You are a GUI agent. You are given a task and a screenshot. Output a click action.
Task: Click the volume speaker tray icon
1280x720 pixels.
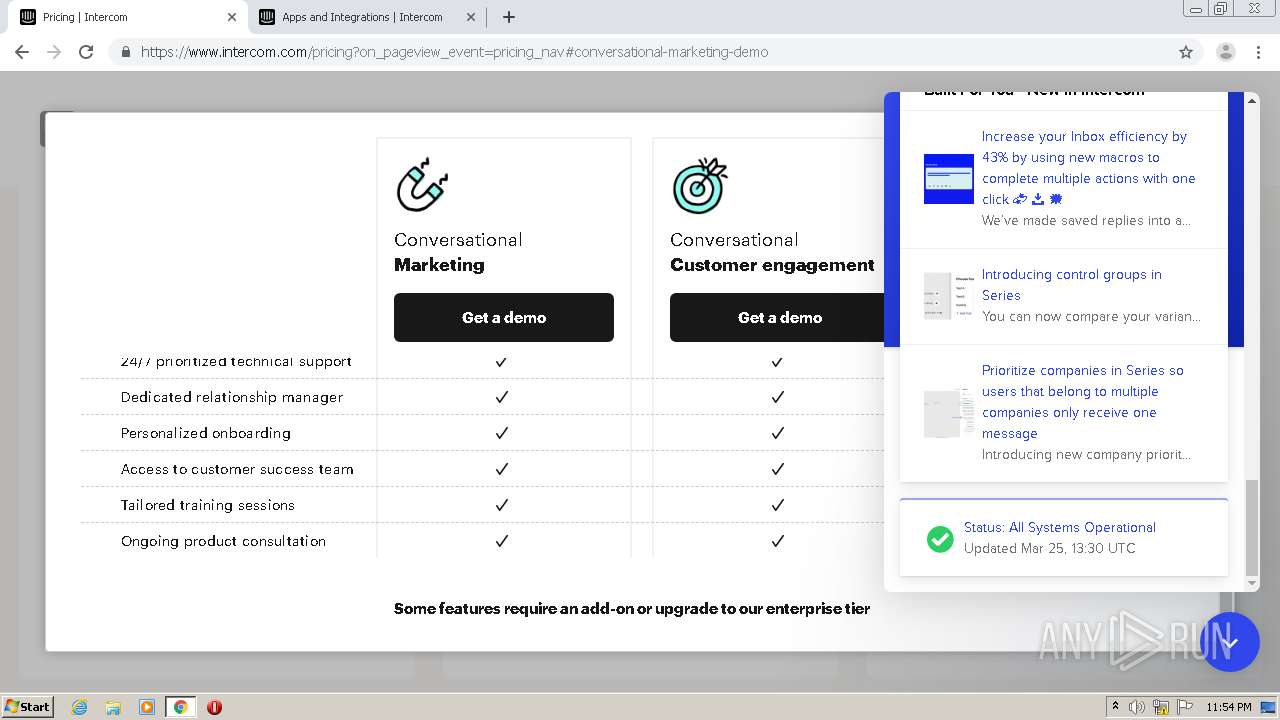[x=1137, y=707]
